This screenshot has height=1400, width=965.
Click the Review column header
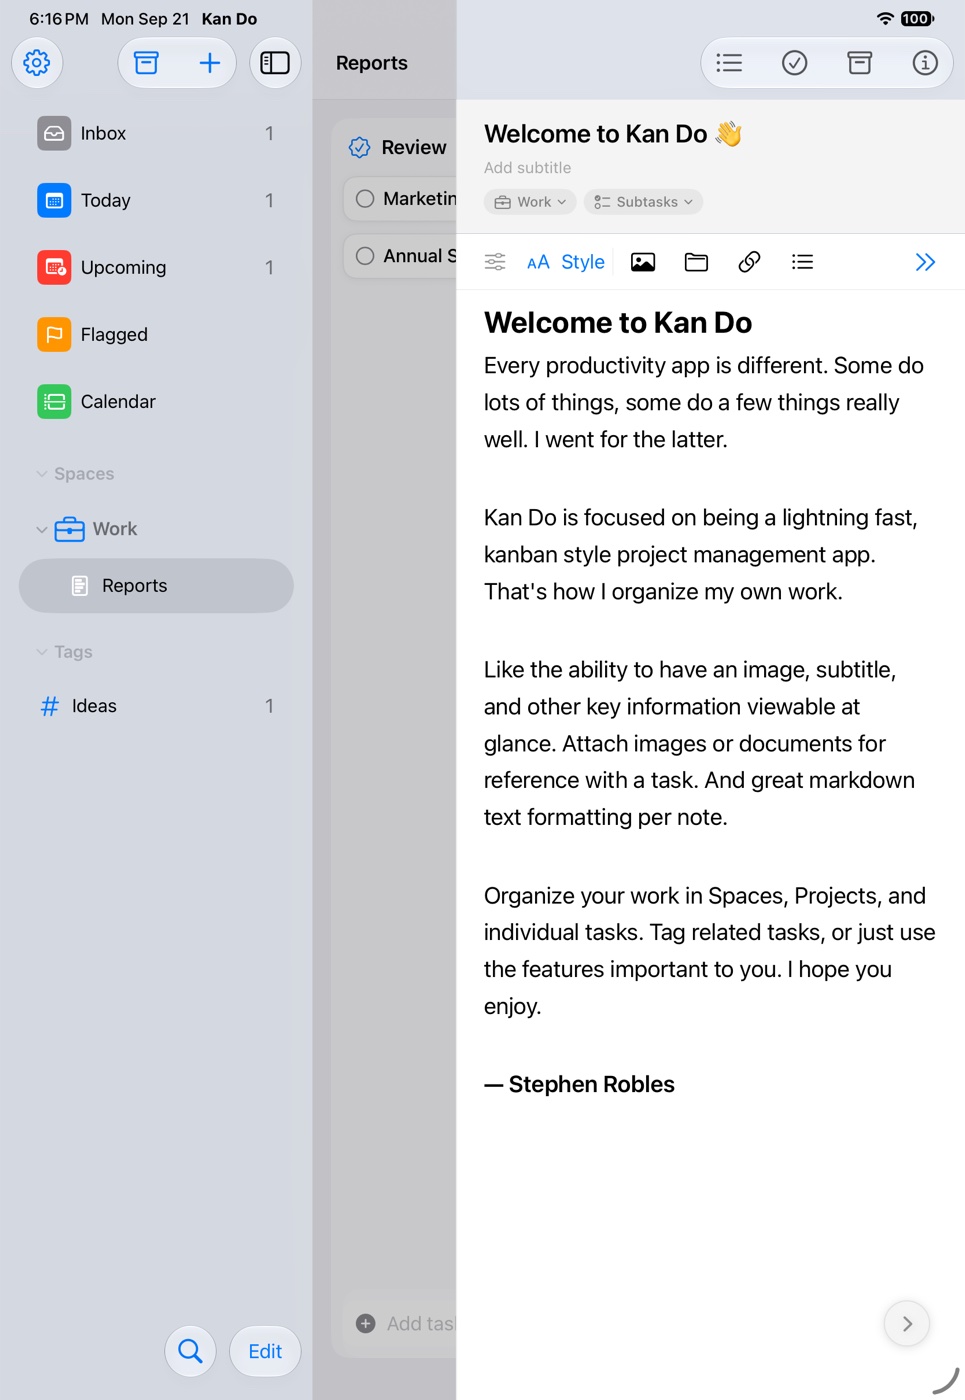point(400,147)
